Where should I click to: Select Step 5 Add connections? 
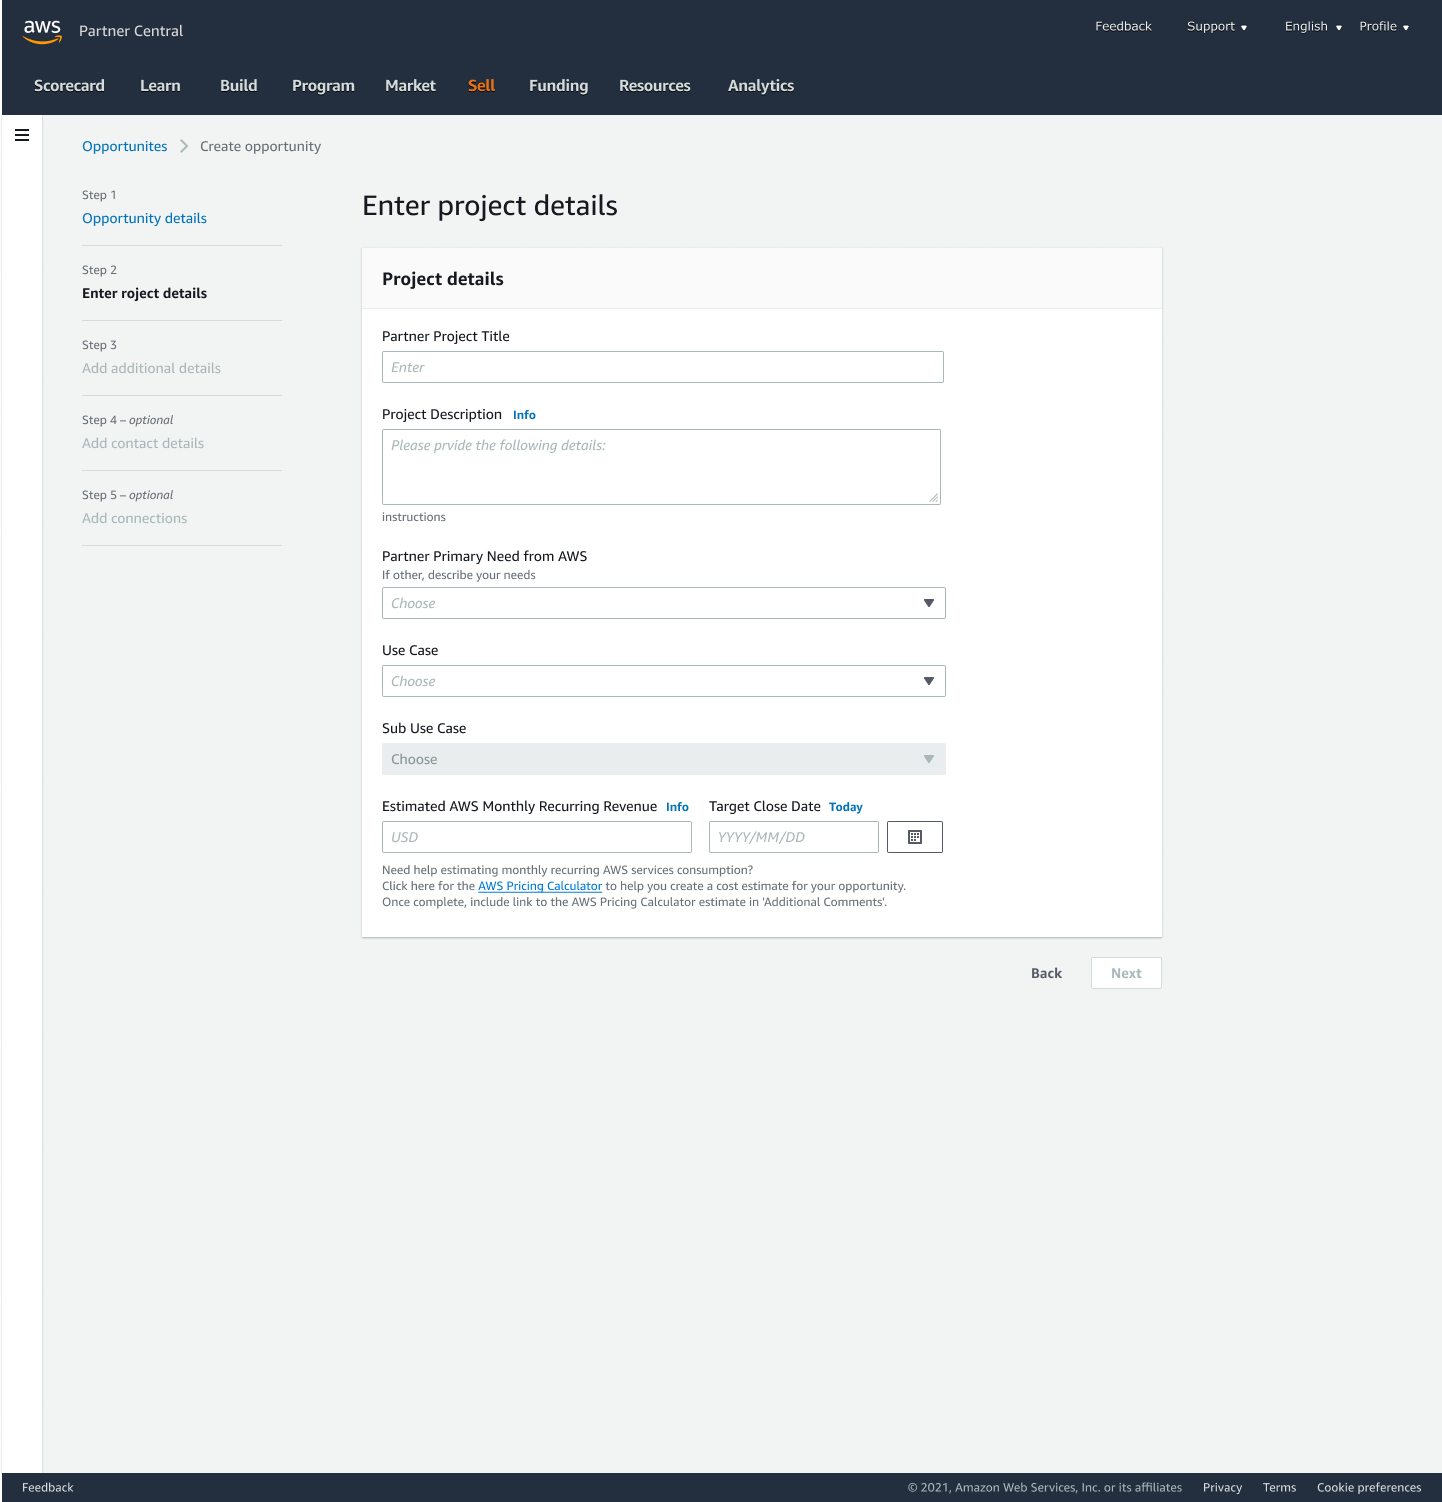coord(135,518)
